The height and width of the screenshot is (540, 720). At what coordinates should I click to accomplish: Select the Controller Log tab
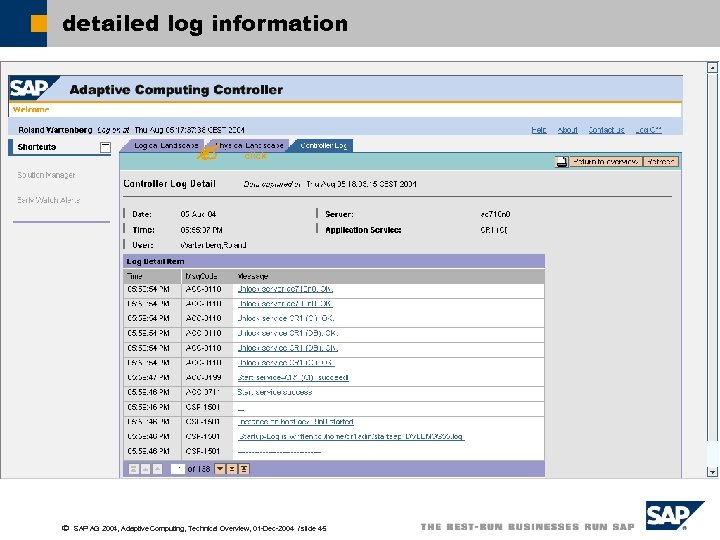pos(323,146)
